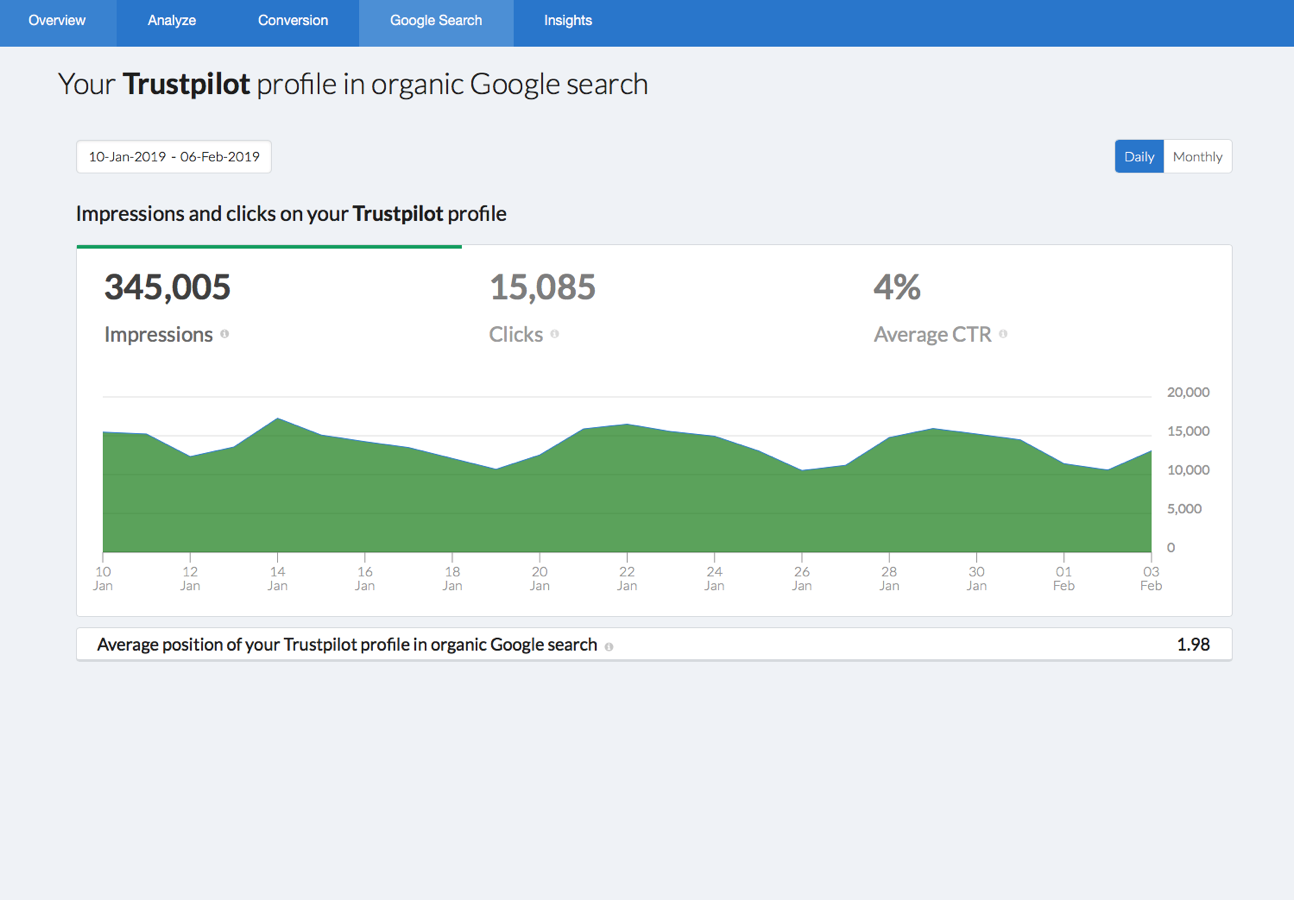Switch chart to Daily view
The image size is (1294, 900).
point(1139,157)
